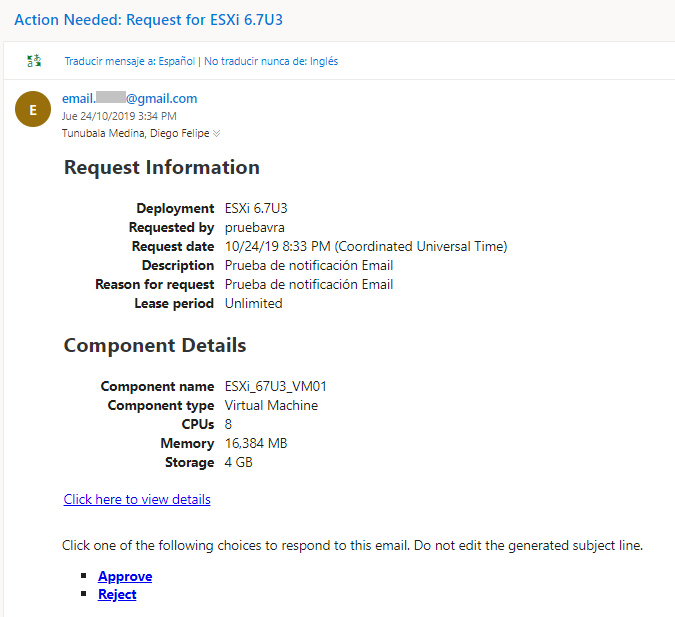Click the sender avatar circle 'E'

click(x=32, y=110)
